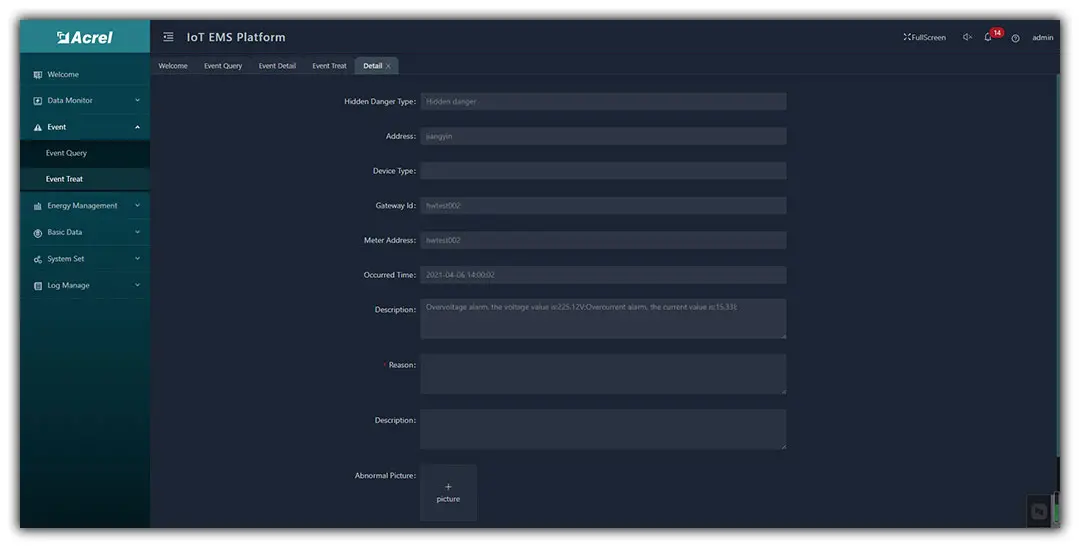Viewport: 1079px width, 548px height.
Task: Click the Welcome sidebar icon
Action: [38, 75]
